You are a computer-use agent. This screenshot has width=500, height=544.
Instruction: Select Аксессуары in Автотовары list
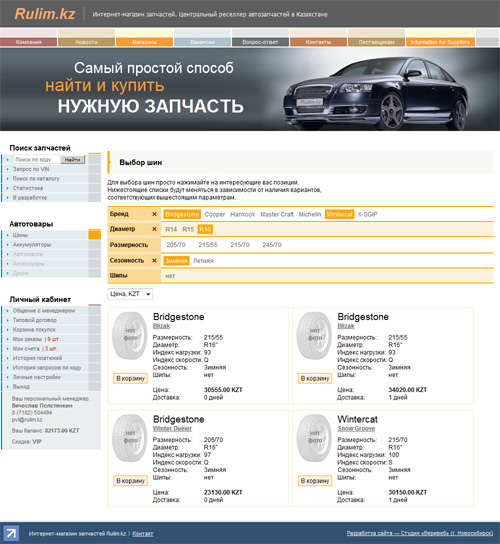(28, 263)
